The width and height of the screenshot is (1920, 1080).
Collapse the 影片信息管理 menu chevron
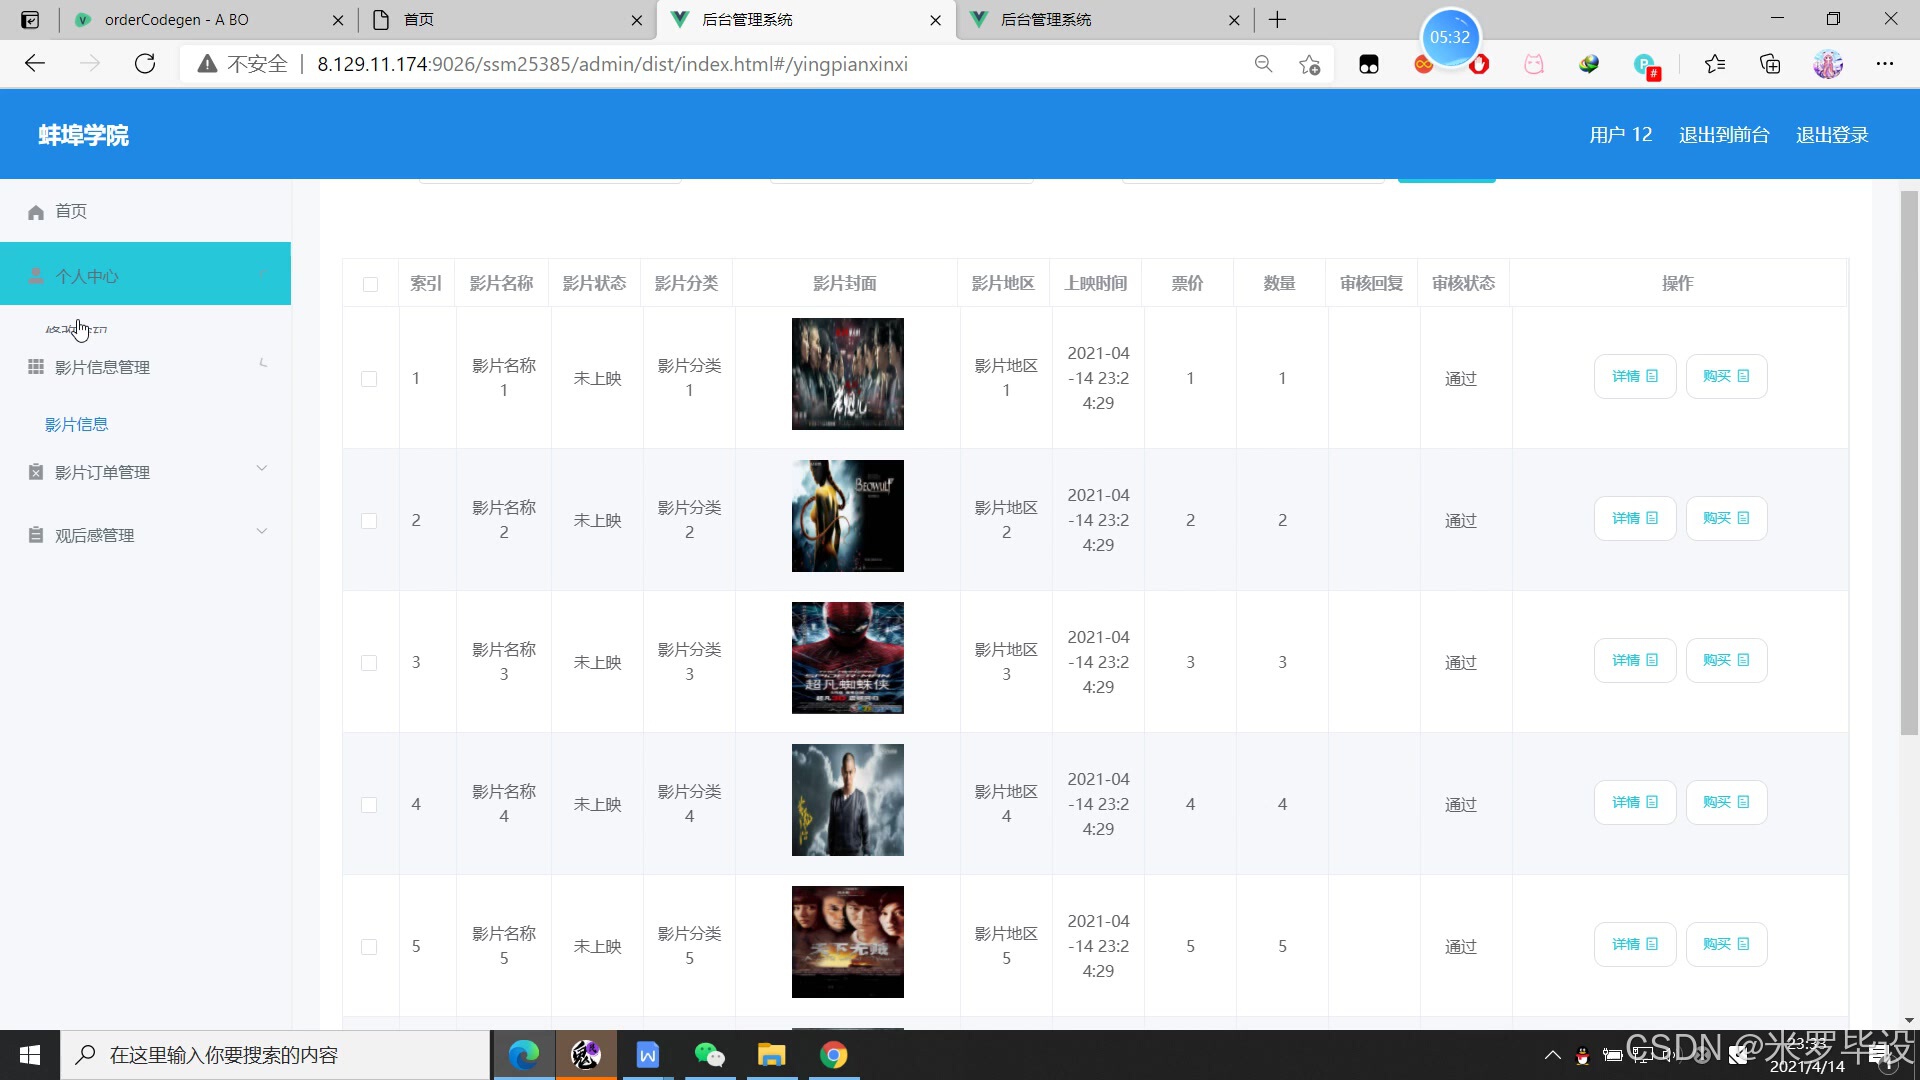coord(262,363)
